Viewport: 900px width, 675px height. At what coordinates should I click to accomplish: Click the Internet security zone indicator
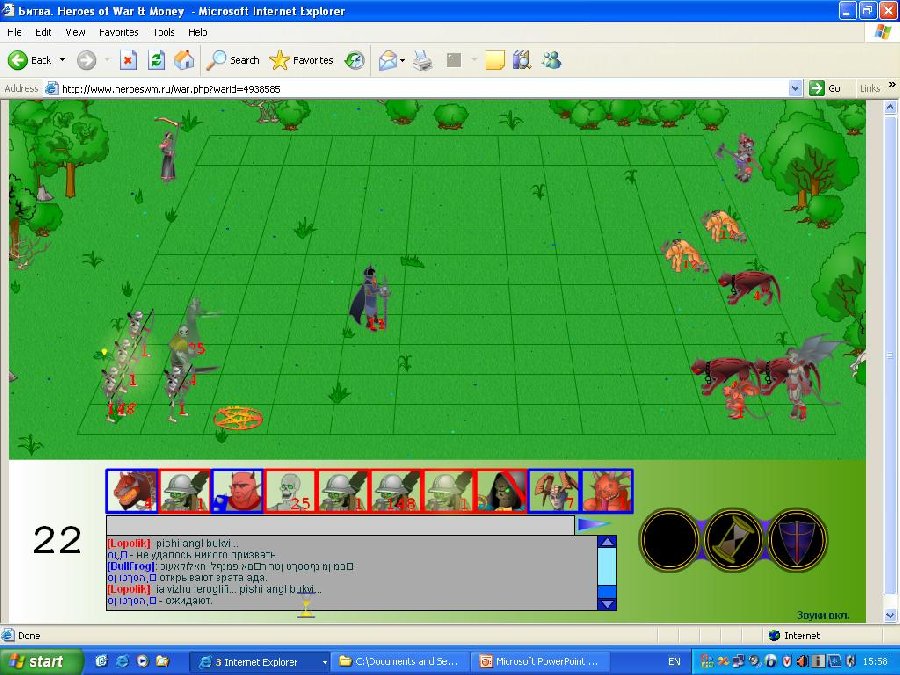(795, 635)
